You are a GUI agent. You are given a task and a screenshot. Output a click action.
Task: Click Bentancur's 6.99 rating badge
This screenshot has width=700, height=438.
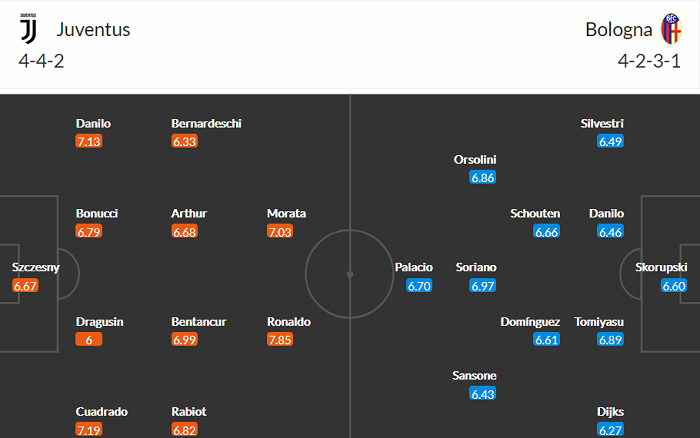[185, 340]
